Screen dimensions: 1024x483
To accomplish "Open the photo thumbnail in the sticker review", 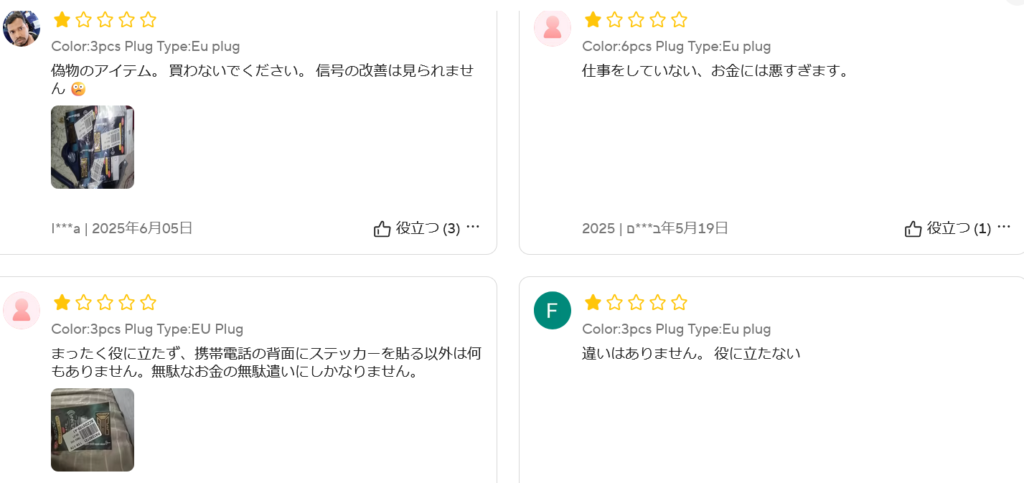I will pyautogui.click(x=92, y=429).
